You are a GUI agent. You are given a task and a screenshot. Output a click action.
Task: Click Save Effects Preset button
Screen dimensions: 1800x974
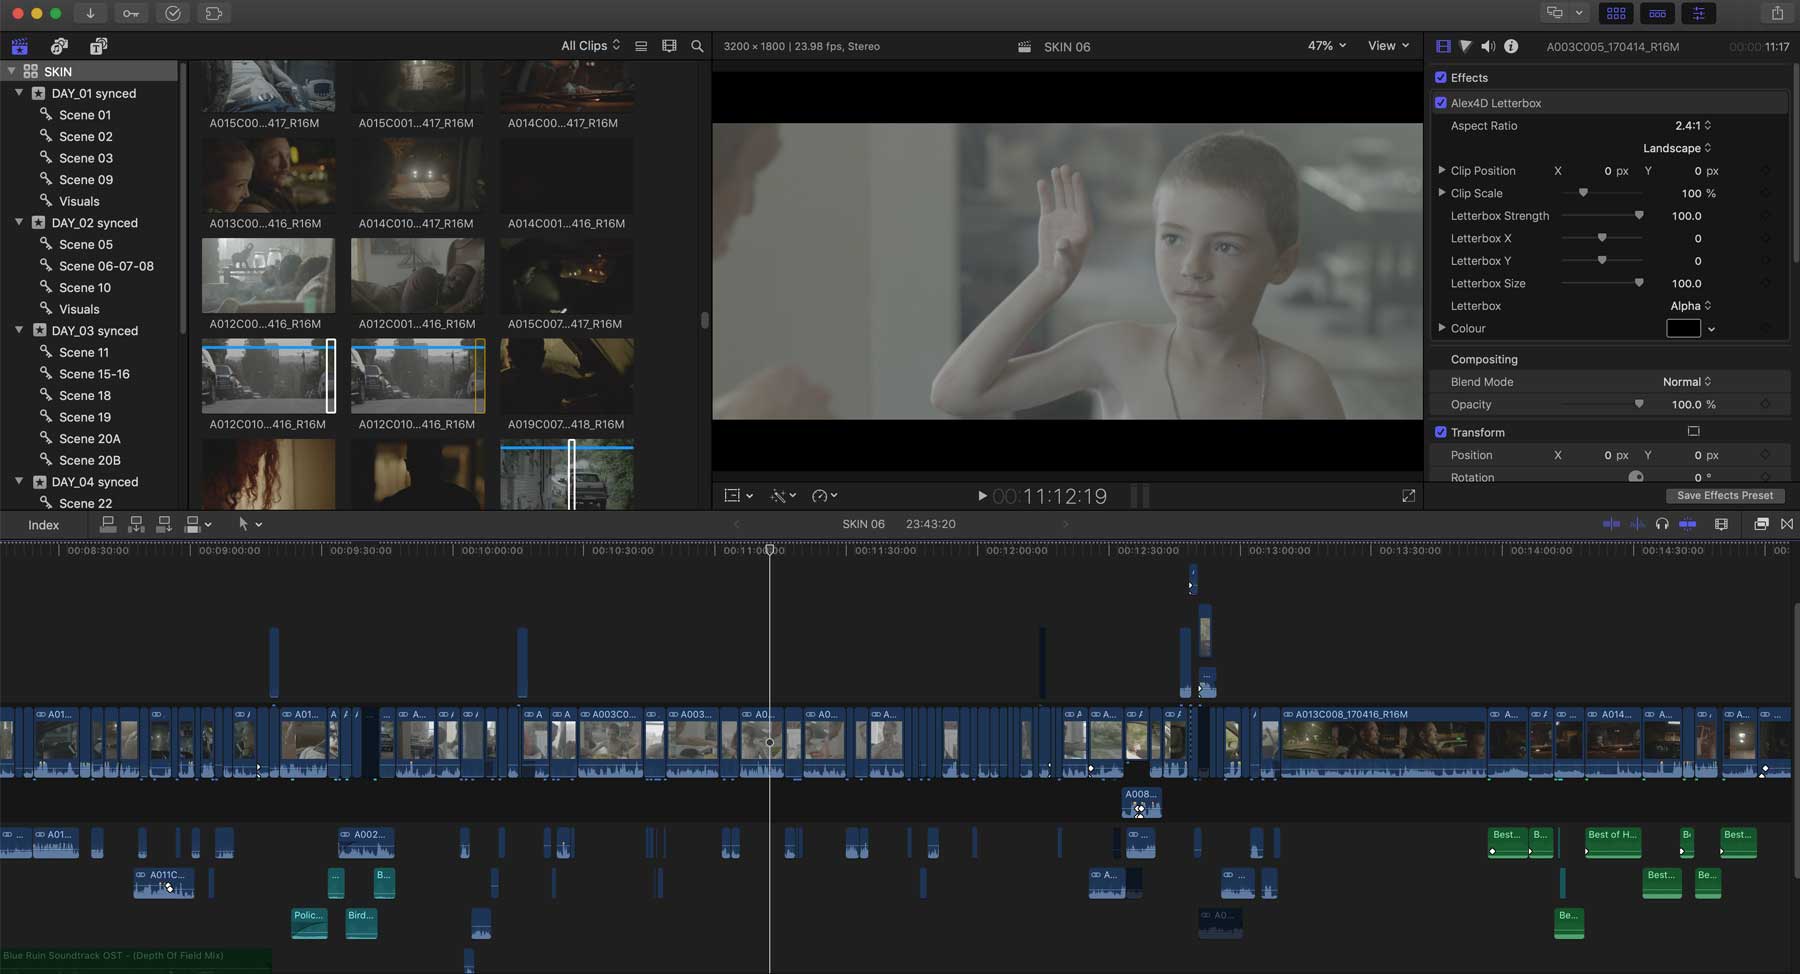pos(1725,495)
